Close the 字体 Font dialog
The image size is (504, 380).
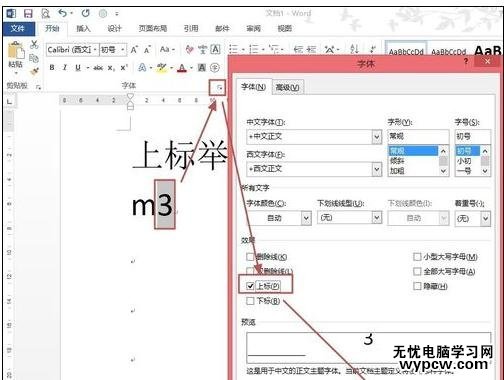coord(487,61)
